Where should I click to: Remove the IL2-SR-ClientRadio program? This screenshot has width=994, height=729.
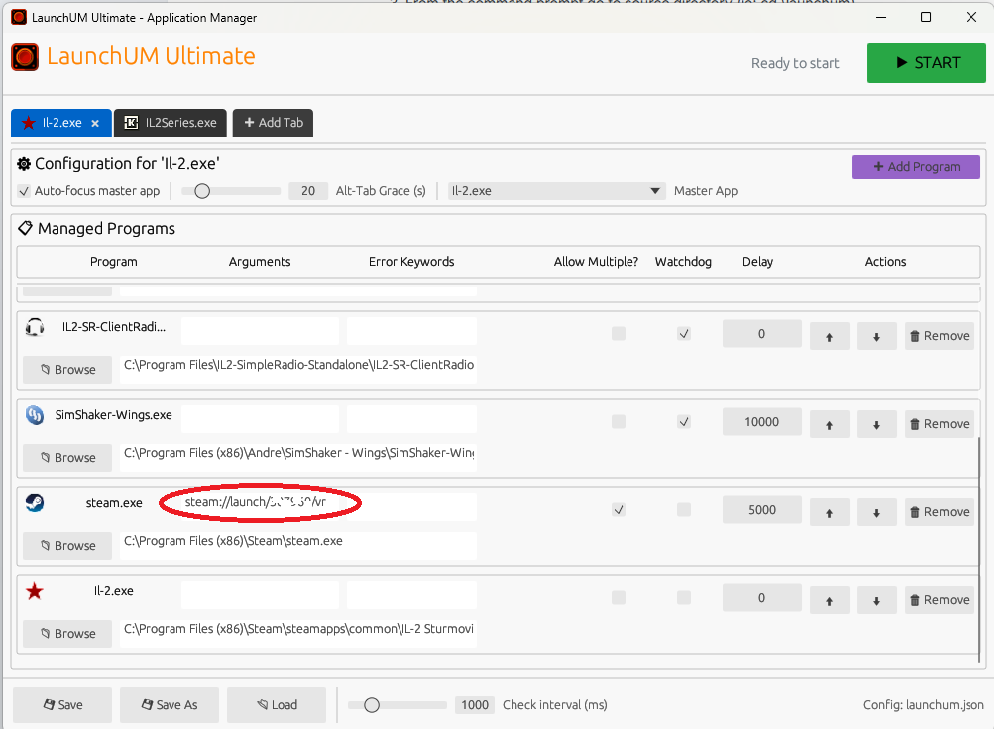(x=939, y=336)
